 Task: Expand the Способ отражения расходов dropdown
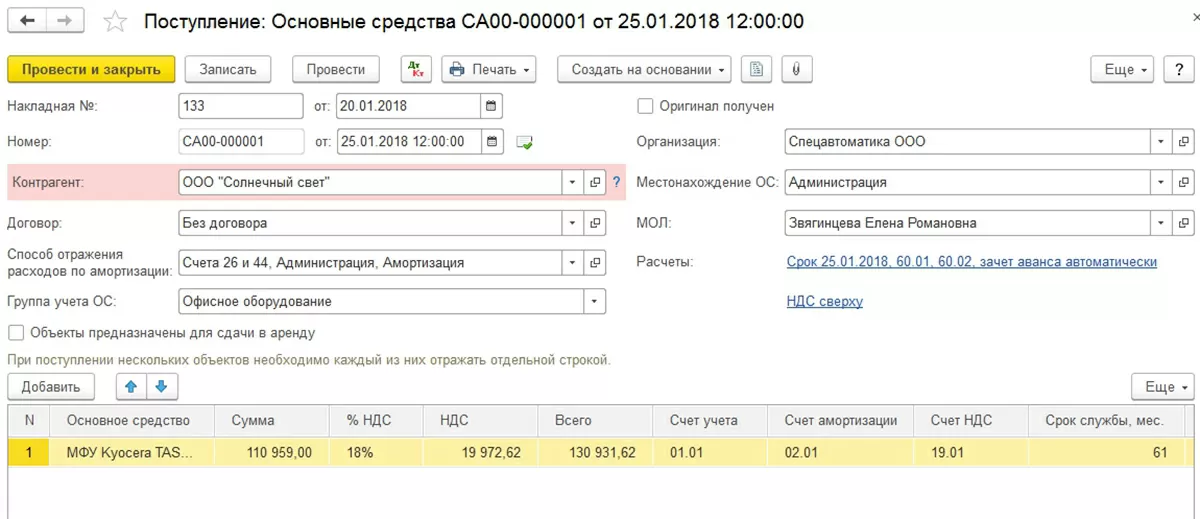573,263
